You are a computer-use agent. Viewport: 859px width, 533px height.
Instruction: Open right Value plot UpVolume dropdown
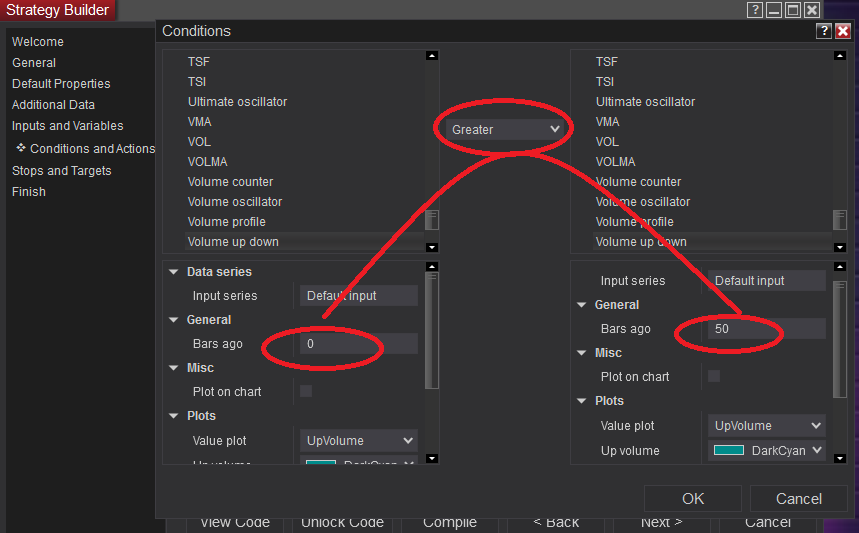point(767,426)
